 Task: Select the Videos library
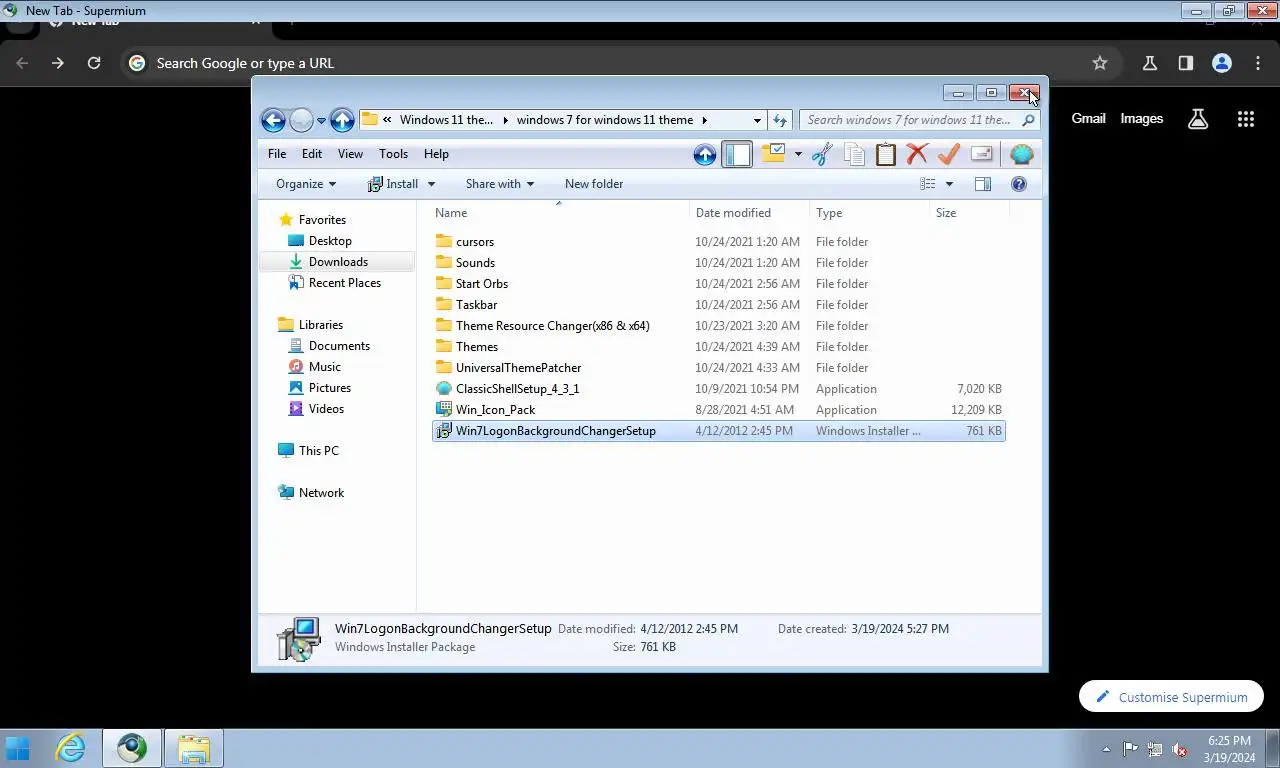[x=326, y=409]
